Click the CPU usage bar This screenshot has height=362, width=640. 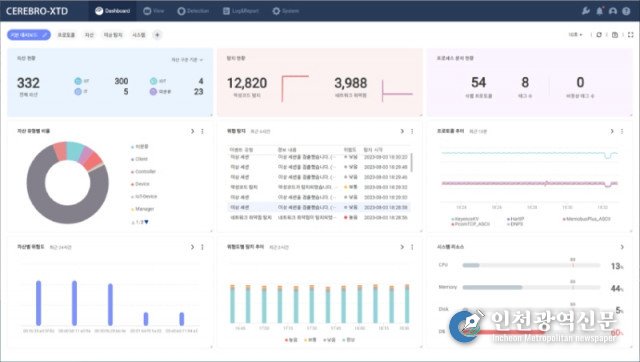531,265
